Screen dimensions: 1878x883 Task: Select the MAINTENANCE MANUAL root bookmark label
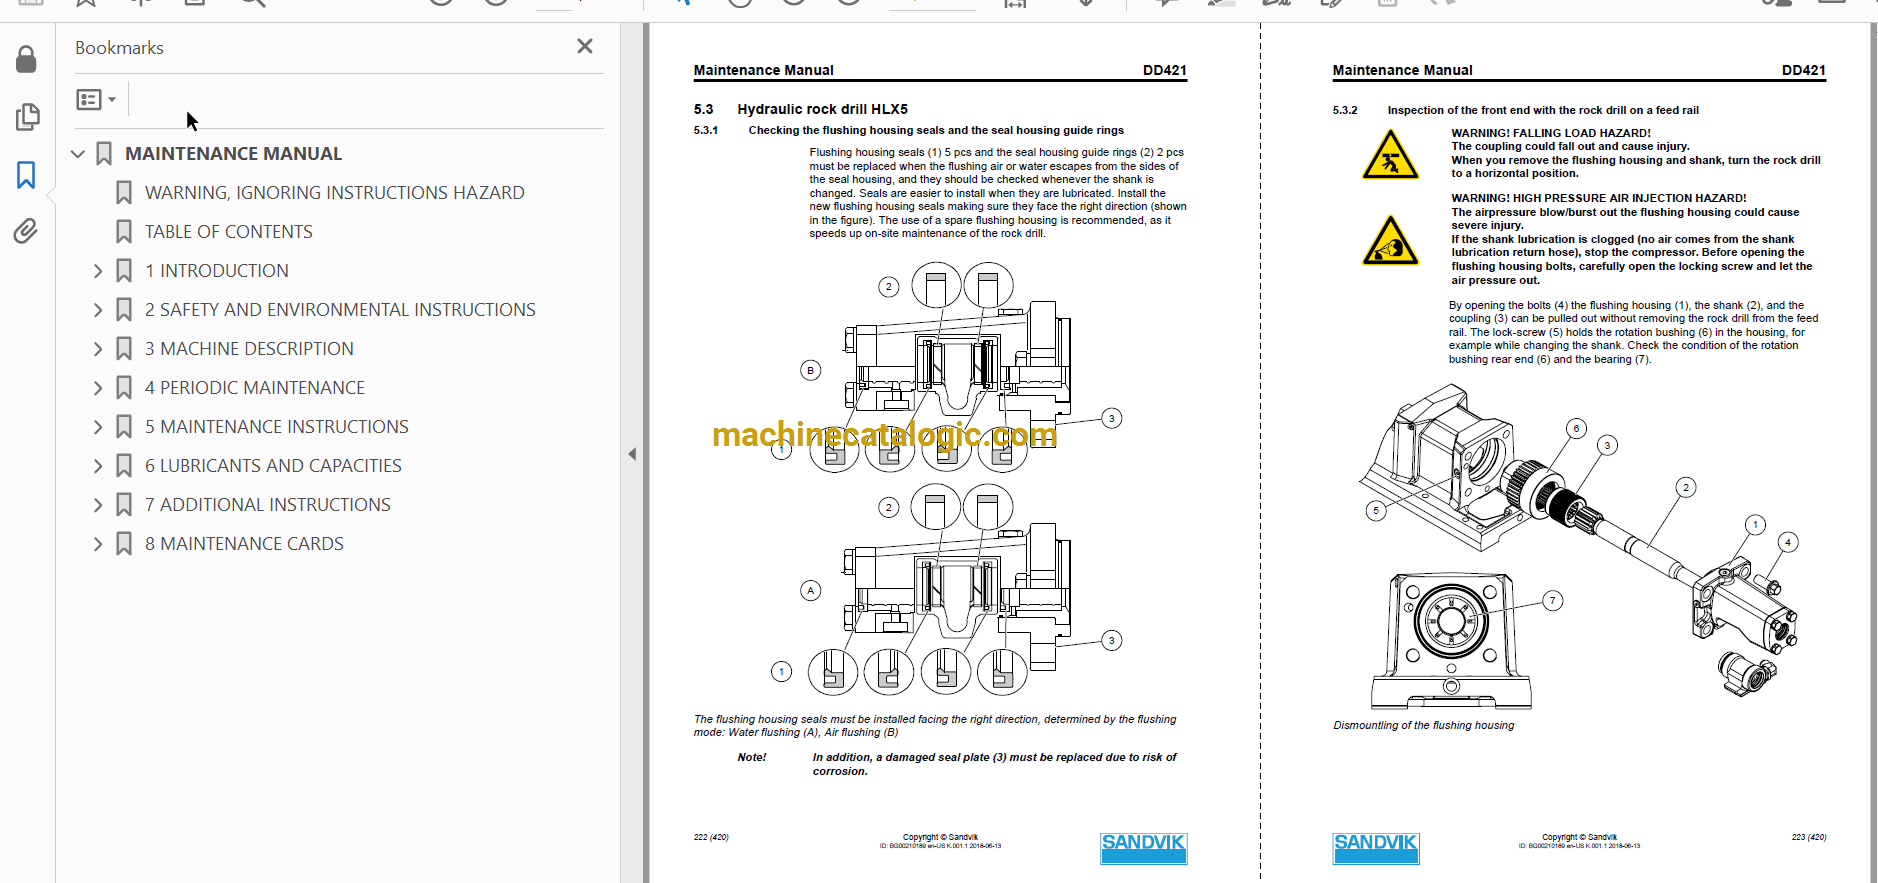tap(233, 154)
